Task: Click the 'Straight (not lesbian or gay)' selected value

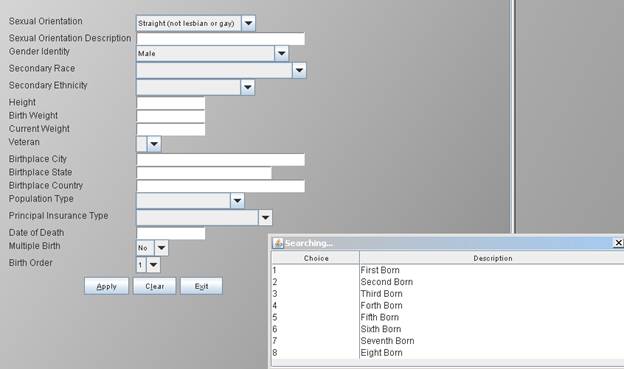Action: tap(186, 23)
